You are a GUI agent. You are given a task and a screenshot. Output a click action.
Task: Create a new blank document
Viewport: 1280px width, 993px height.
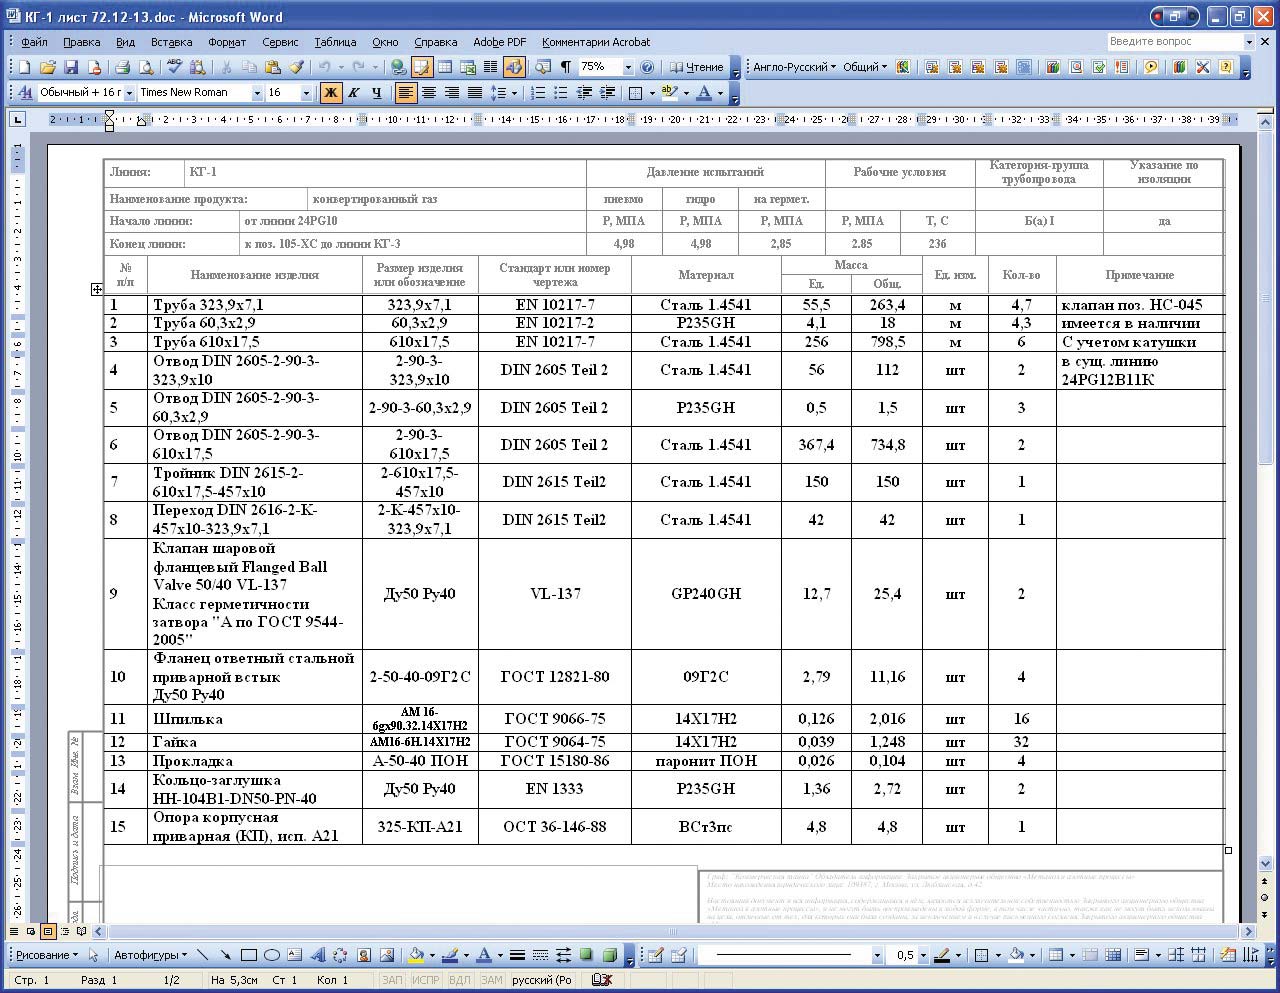(24, 67)
